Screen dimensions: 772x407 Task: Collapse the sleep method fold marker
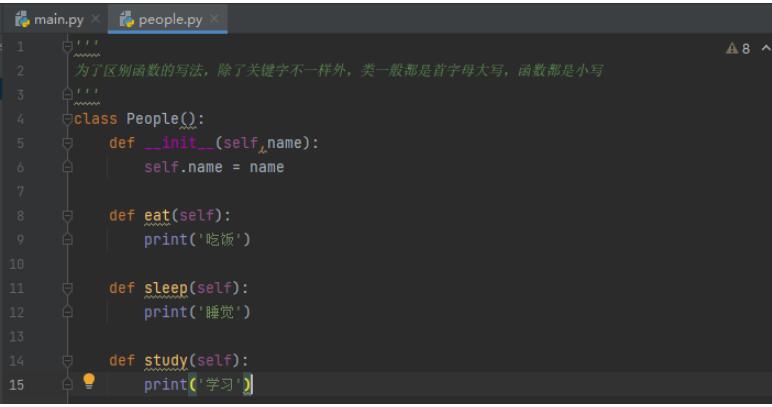coord(67,288)
